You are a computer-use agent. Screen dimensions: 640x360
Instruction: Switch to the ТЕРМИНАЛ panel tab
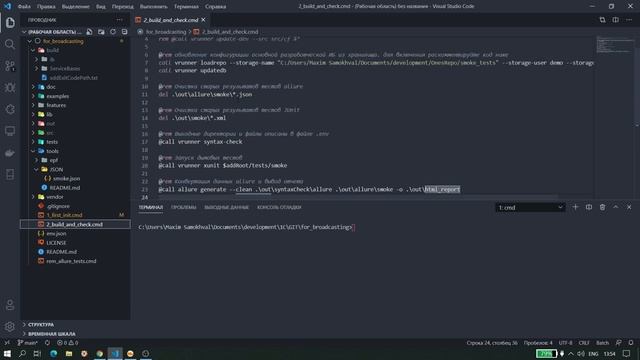[151, 207]
